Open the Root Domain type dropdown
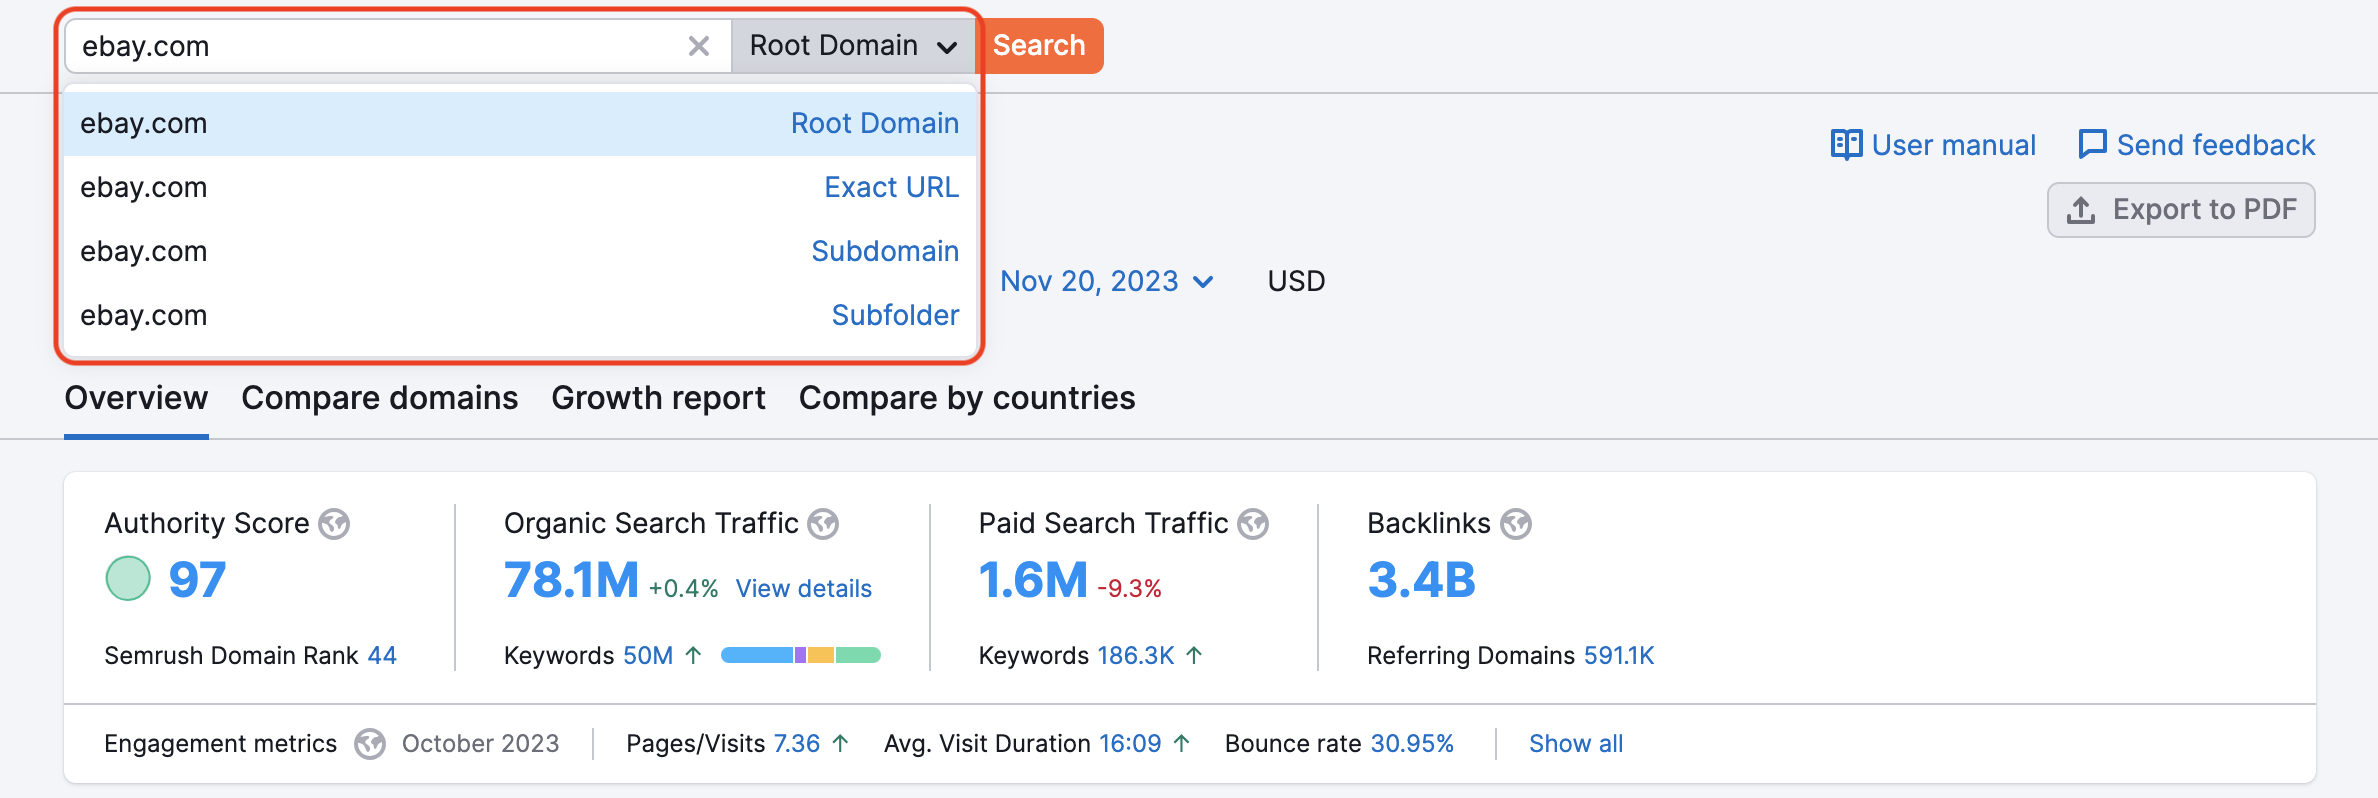Viewport: 2378px width, 798px height. tap(853, 46)
